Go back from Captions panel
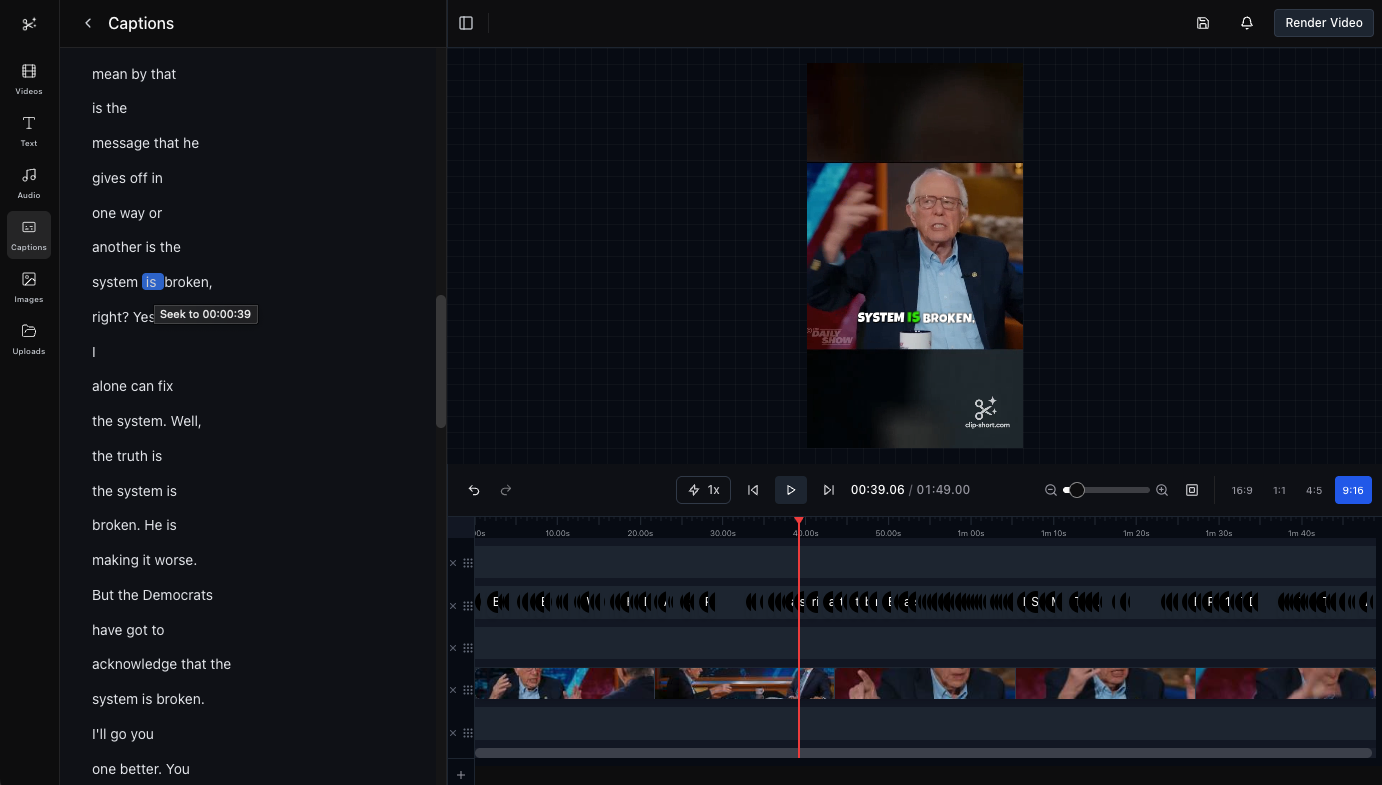Image resolution: width=1382 pixels, height=785 pixels. click(88, 23)
